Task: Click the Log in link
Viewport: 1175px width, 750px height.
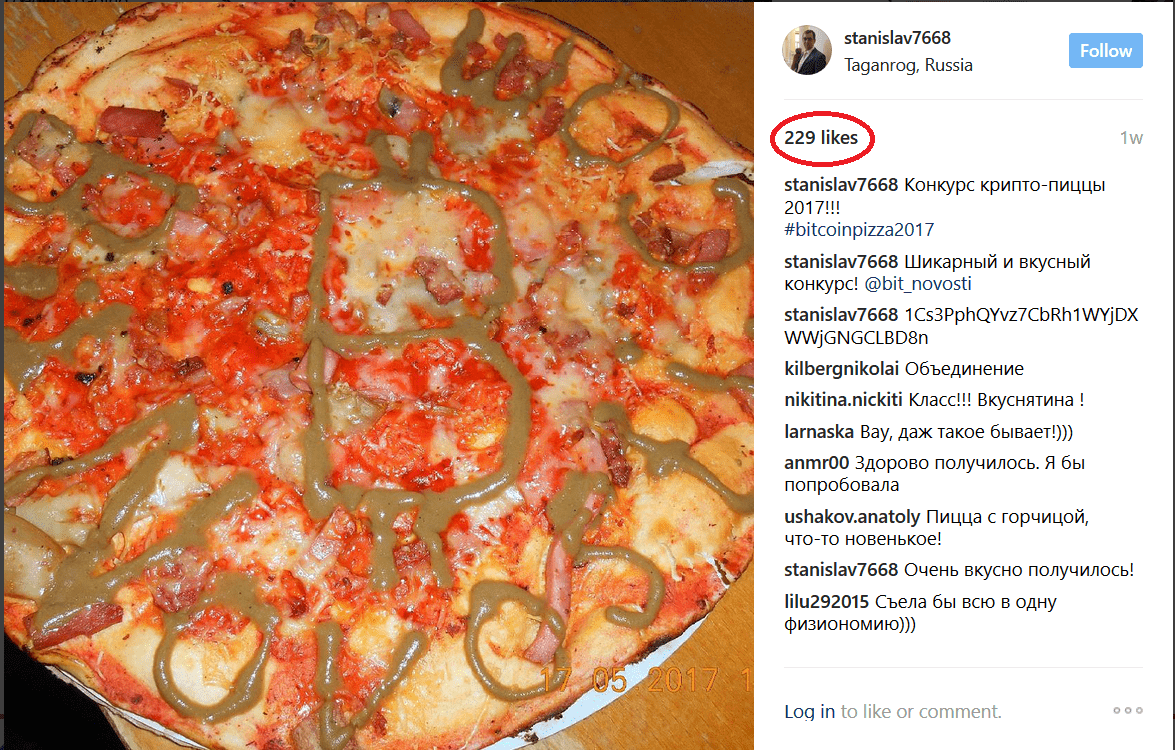Action: (x=809, y=711)
